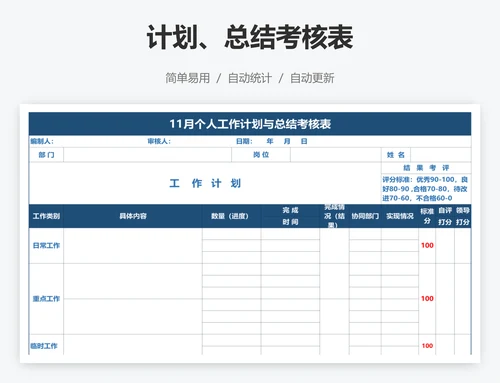Click the red 100 in 重点工作 row
The height and width of the screenshot is (383, 500).
pyautogui.click(x=427, y=299)
